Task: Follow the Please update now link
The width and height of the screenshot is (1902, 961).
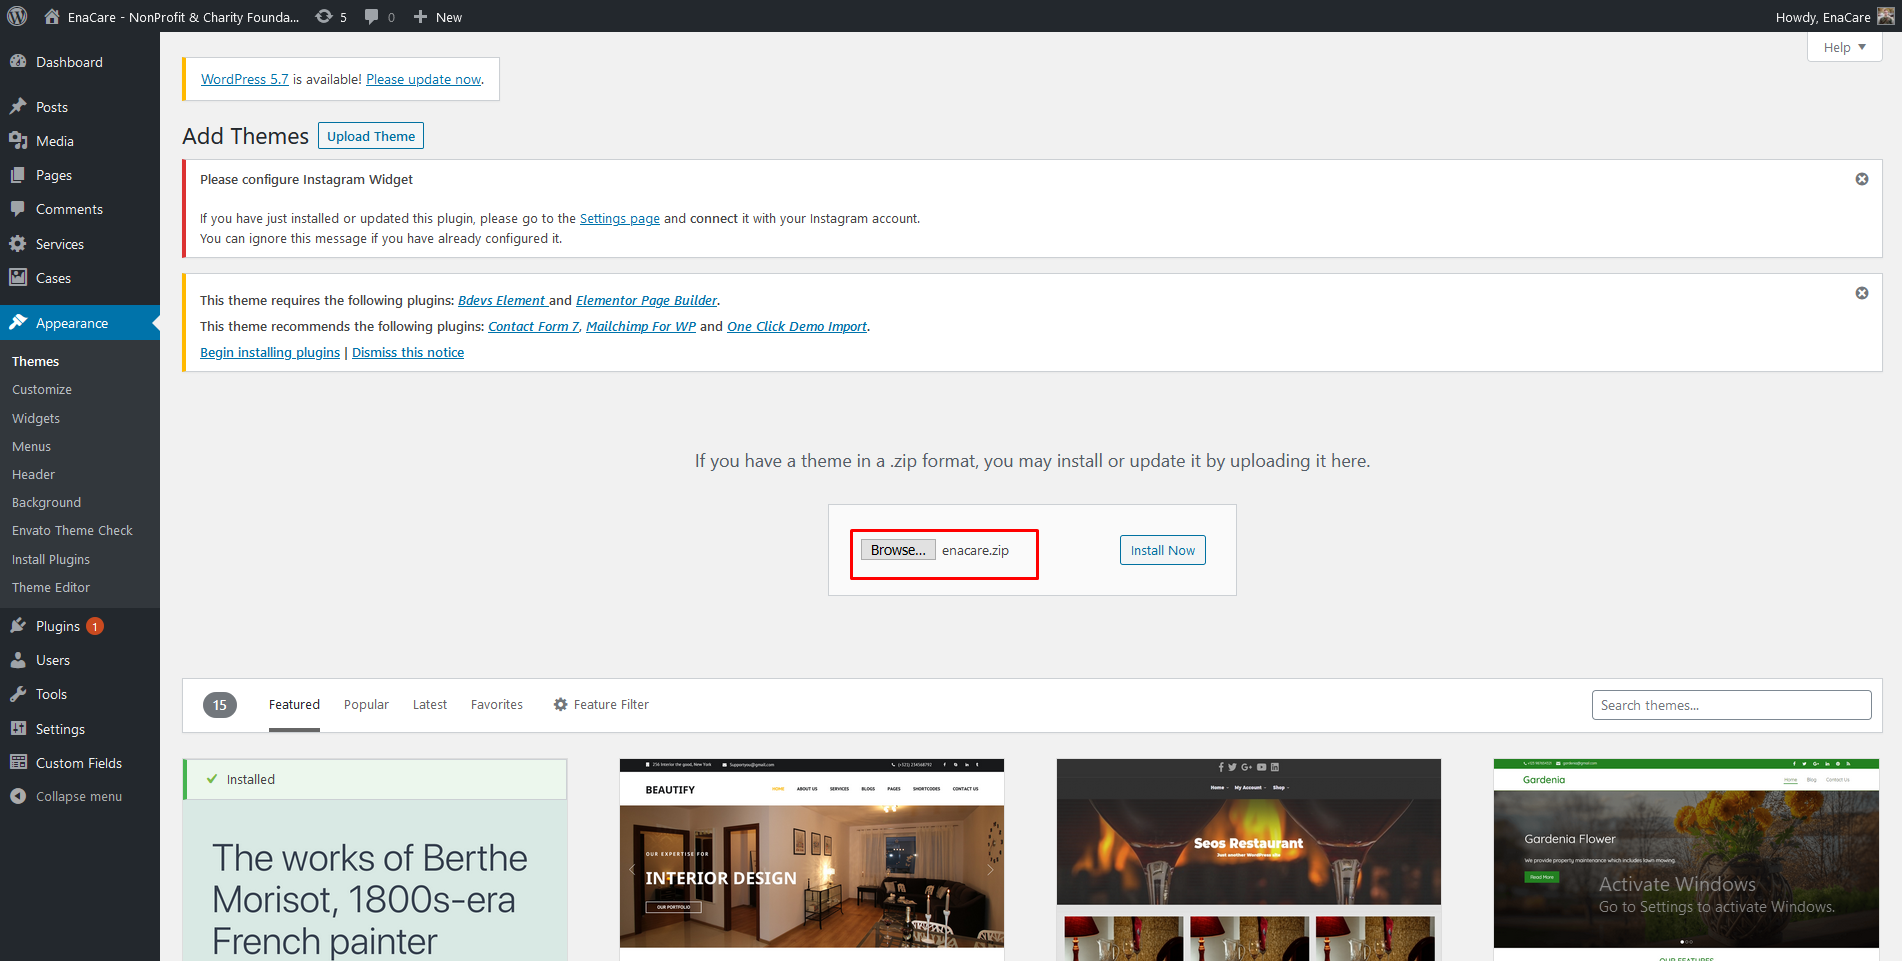Action: [424, 79]
